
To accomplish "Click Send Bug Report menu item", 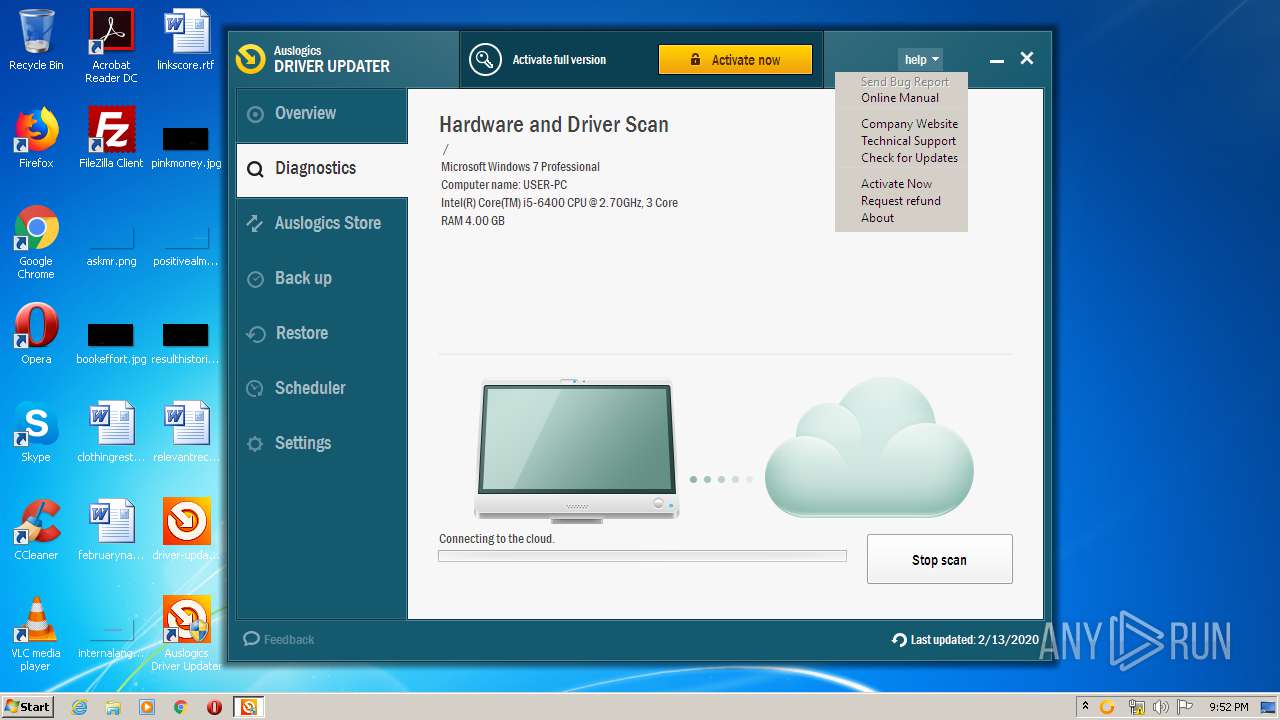I will [905, 82].
